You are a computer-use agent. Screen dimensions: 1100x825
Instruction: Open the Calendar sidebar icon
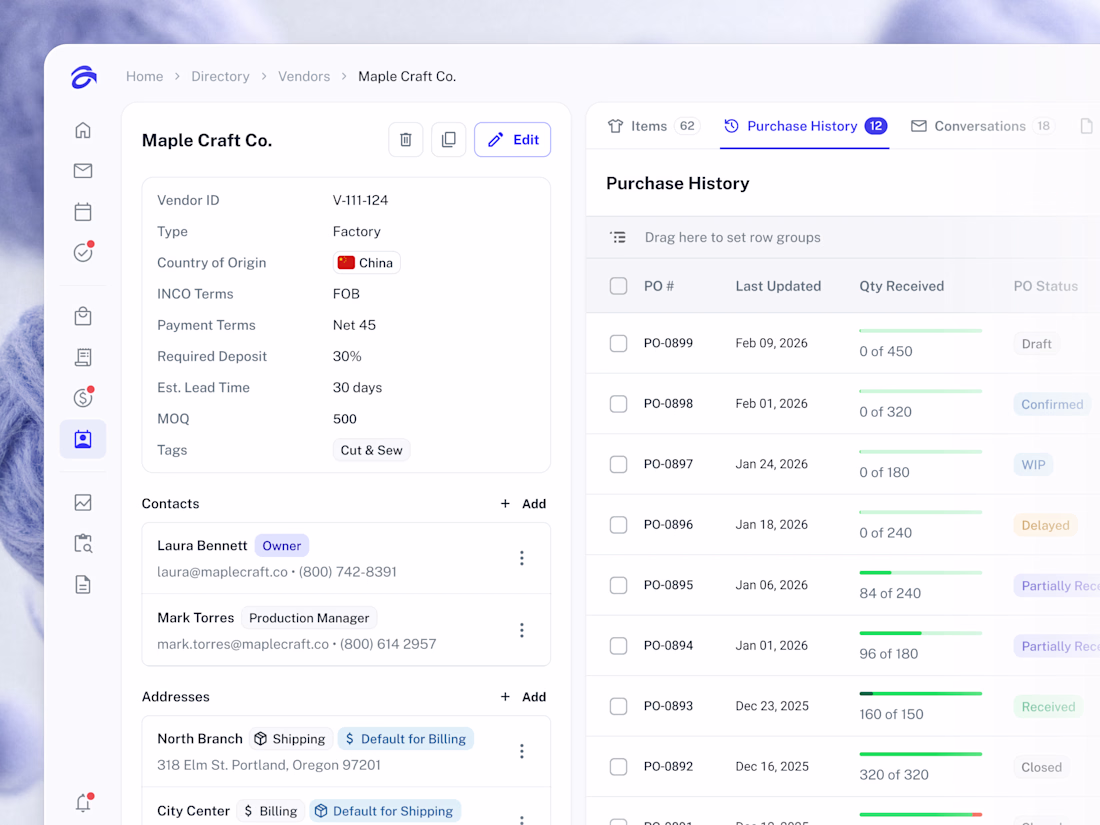[83, 211]
